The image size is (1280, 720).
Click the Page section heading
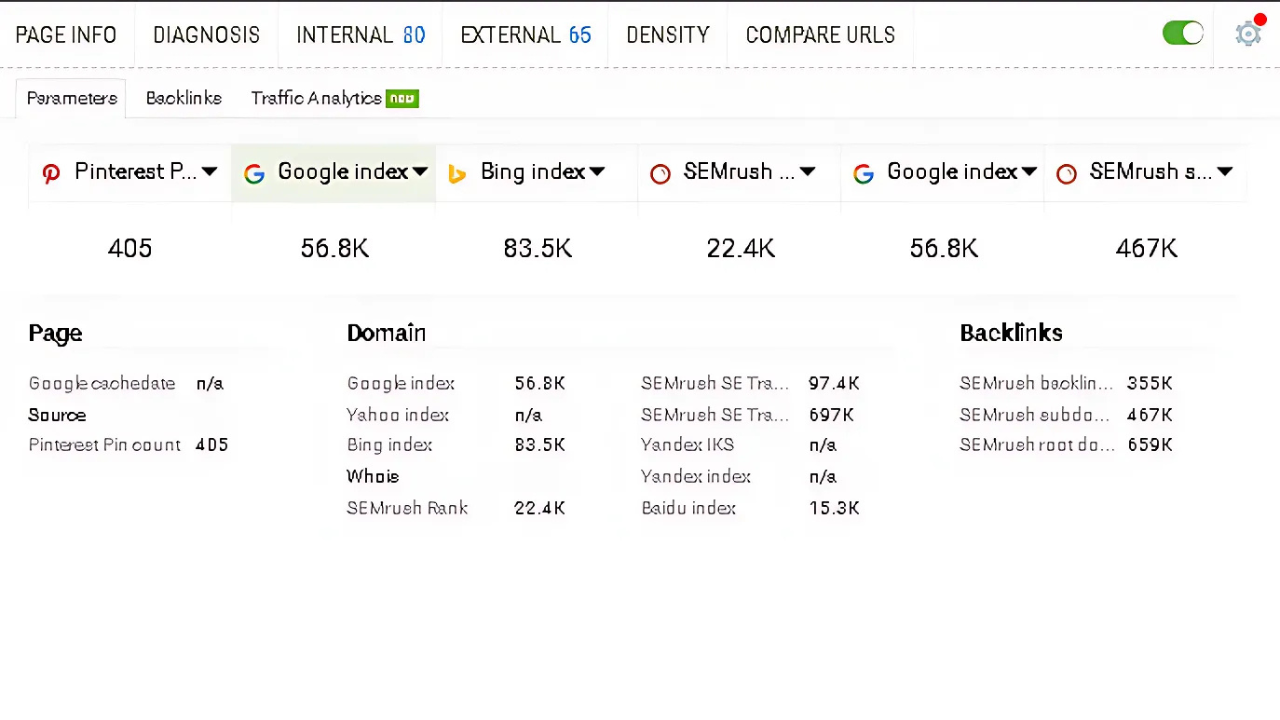[x=55, y=334]
